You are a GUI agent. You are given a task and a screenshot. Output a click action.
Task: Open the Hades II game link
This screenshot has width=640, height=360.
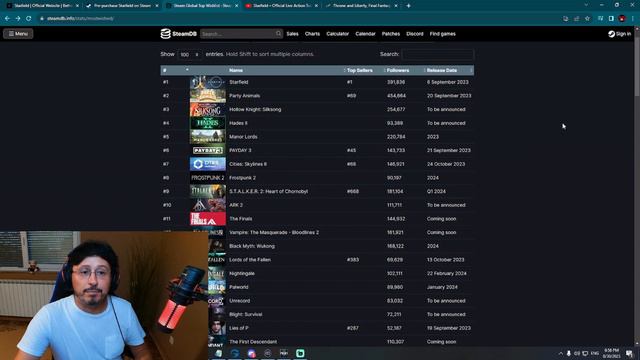[x=238, y=123]
